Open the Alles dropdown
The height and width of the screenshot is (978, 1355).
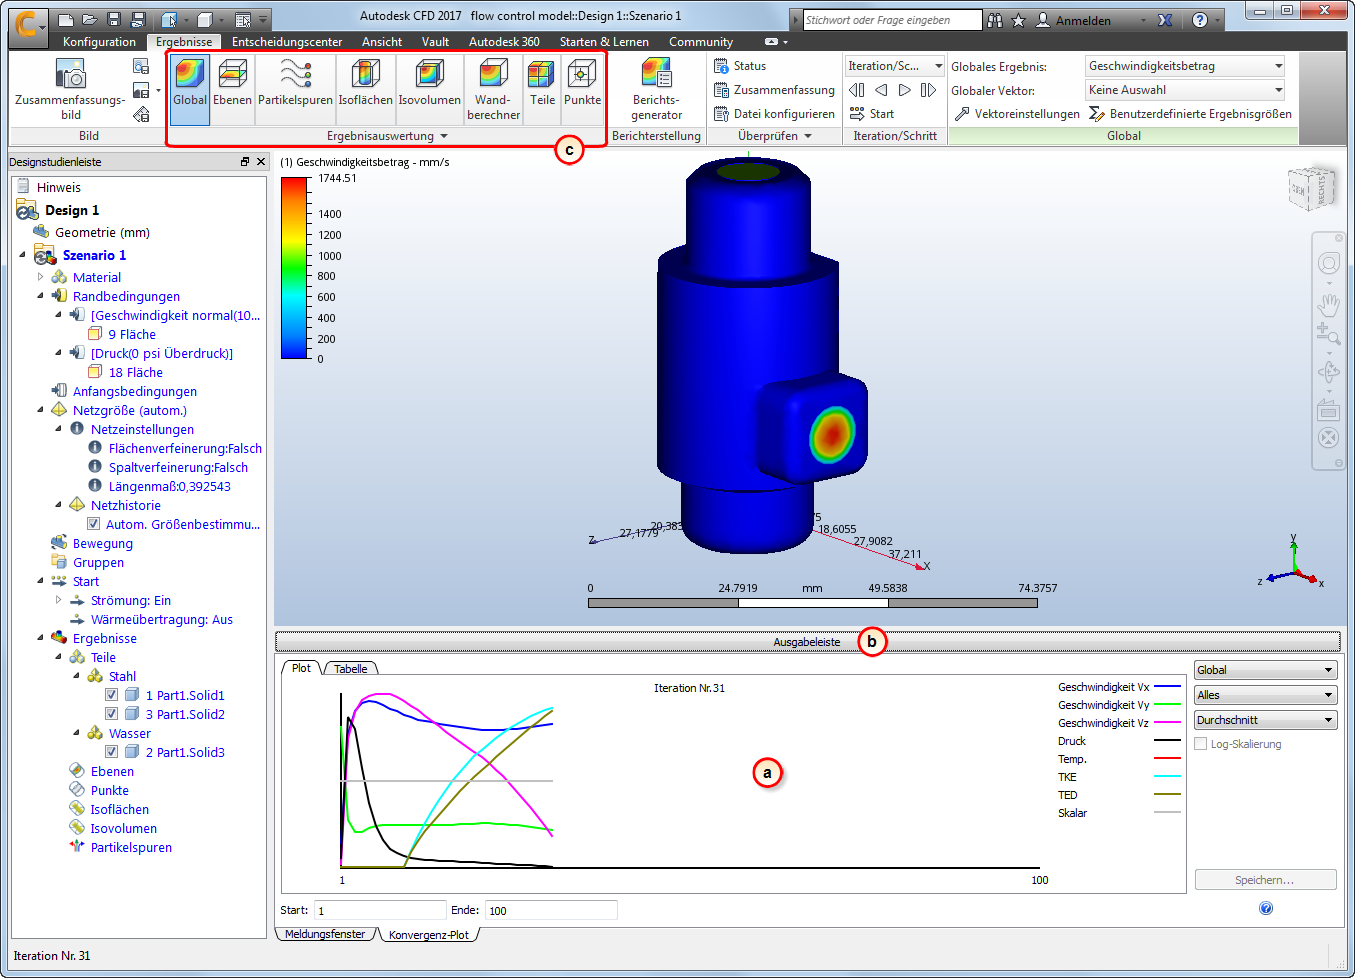point(1265,695)
